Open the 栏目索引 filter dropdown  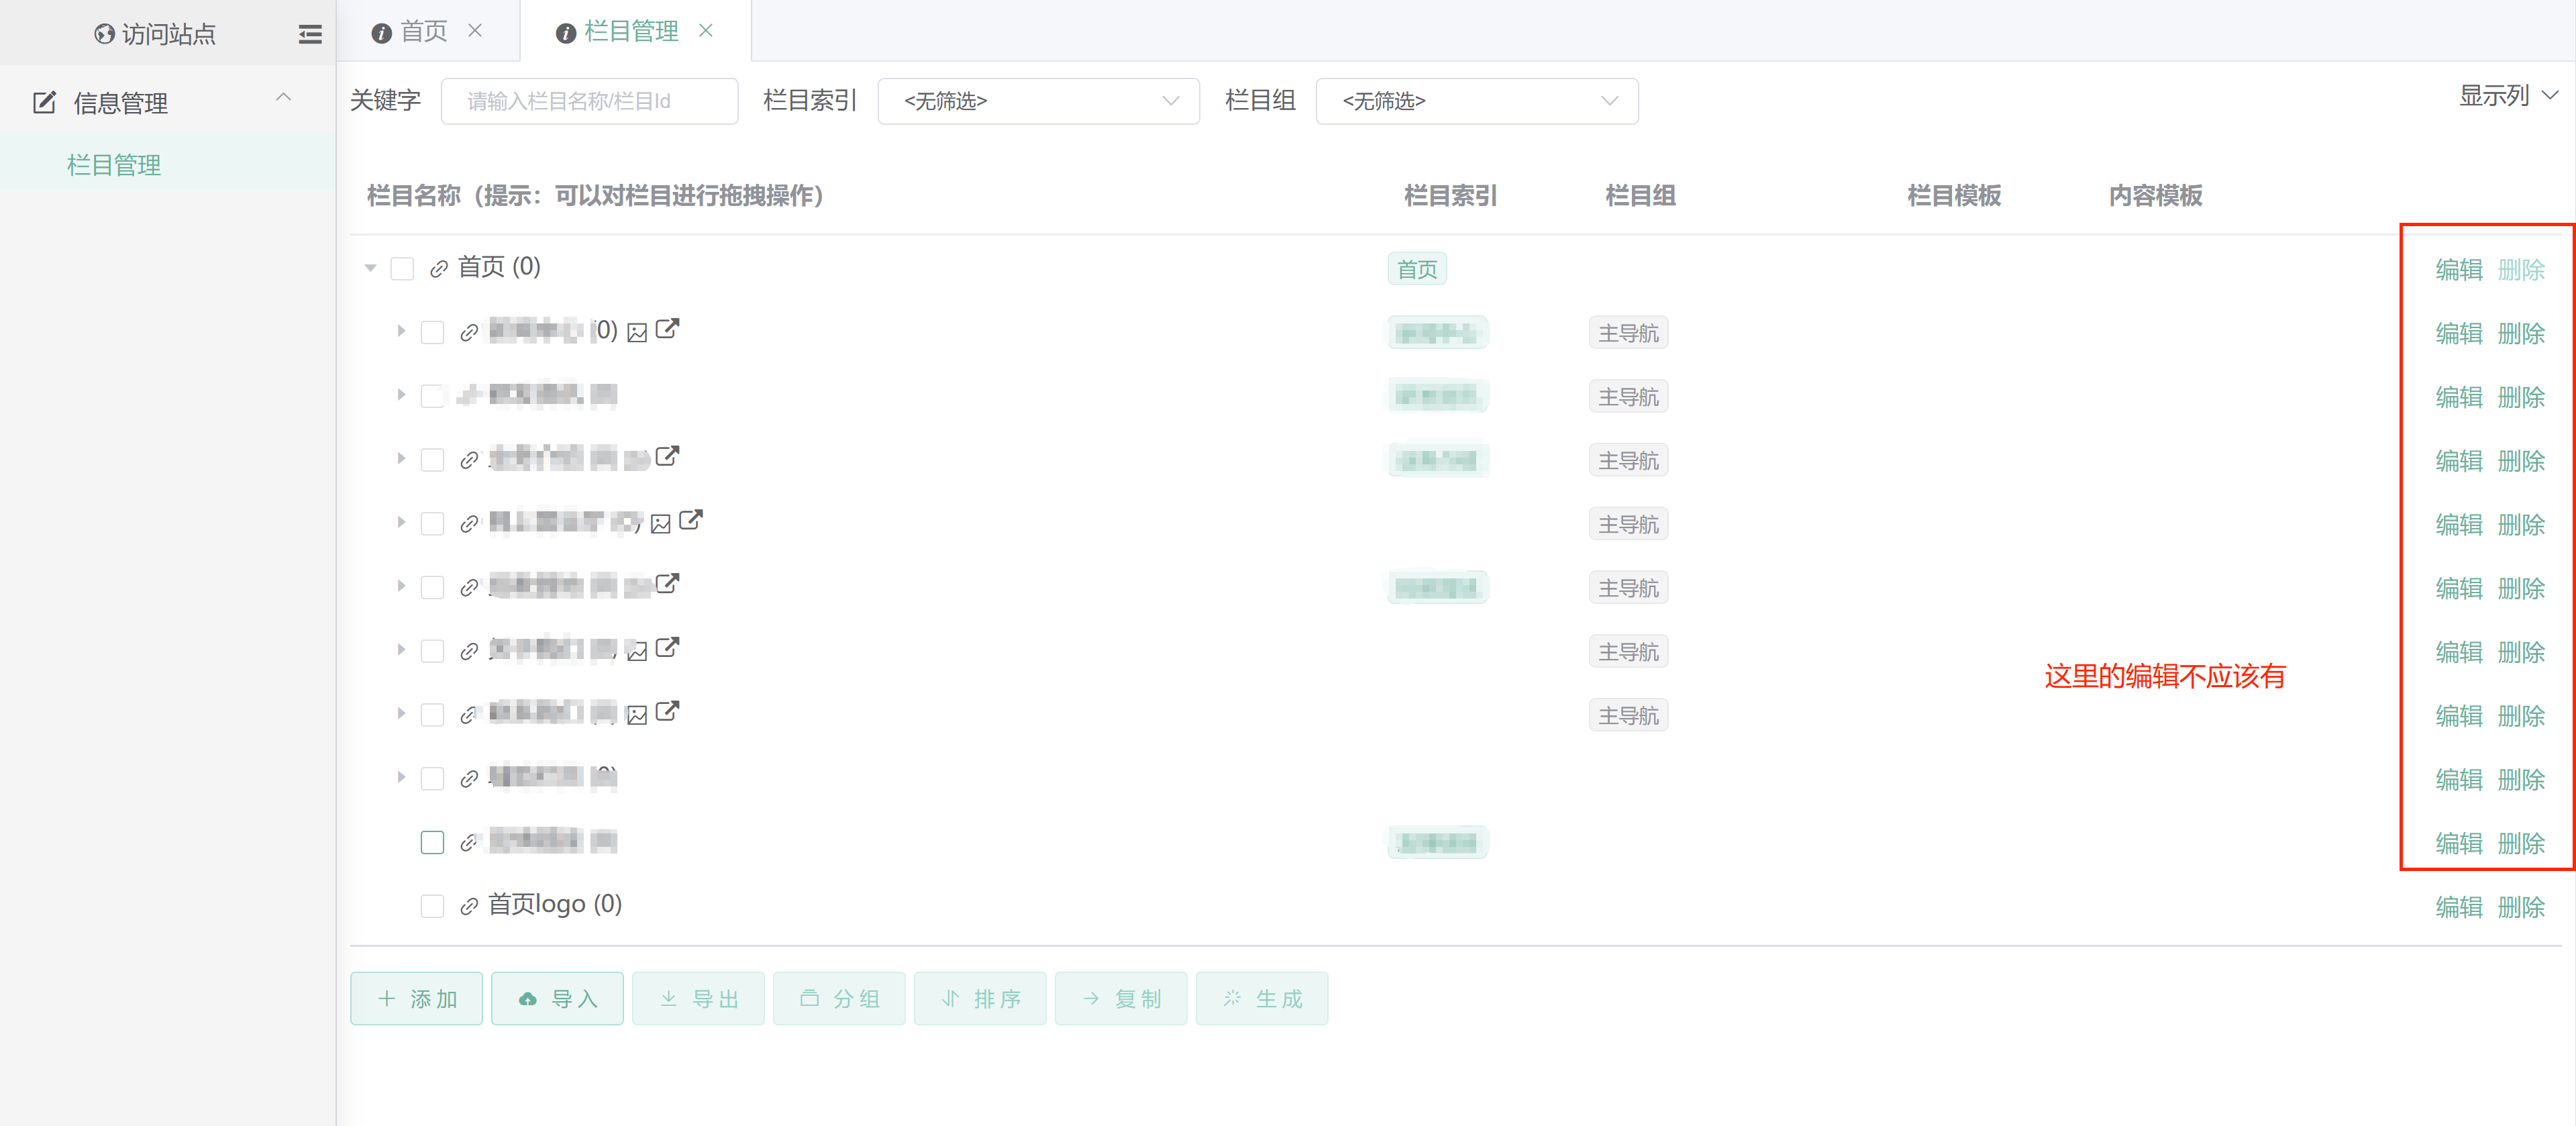click(1038, 101)
